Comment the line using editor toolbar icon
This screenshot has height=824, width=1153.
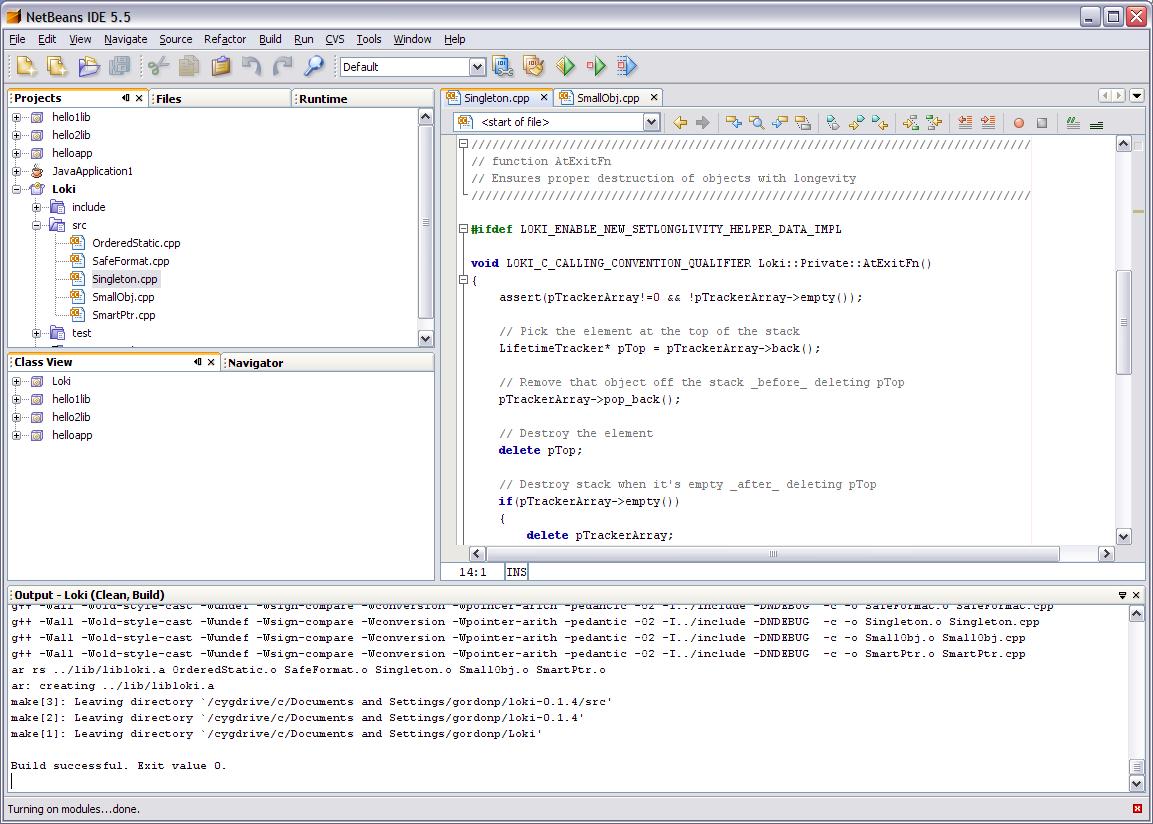pos(1073,123)
